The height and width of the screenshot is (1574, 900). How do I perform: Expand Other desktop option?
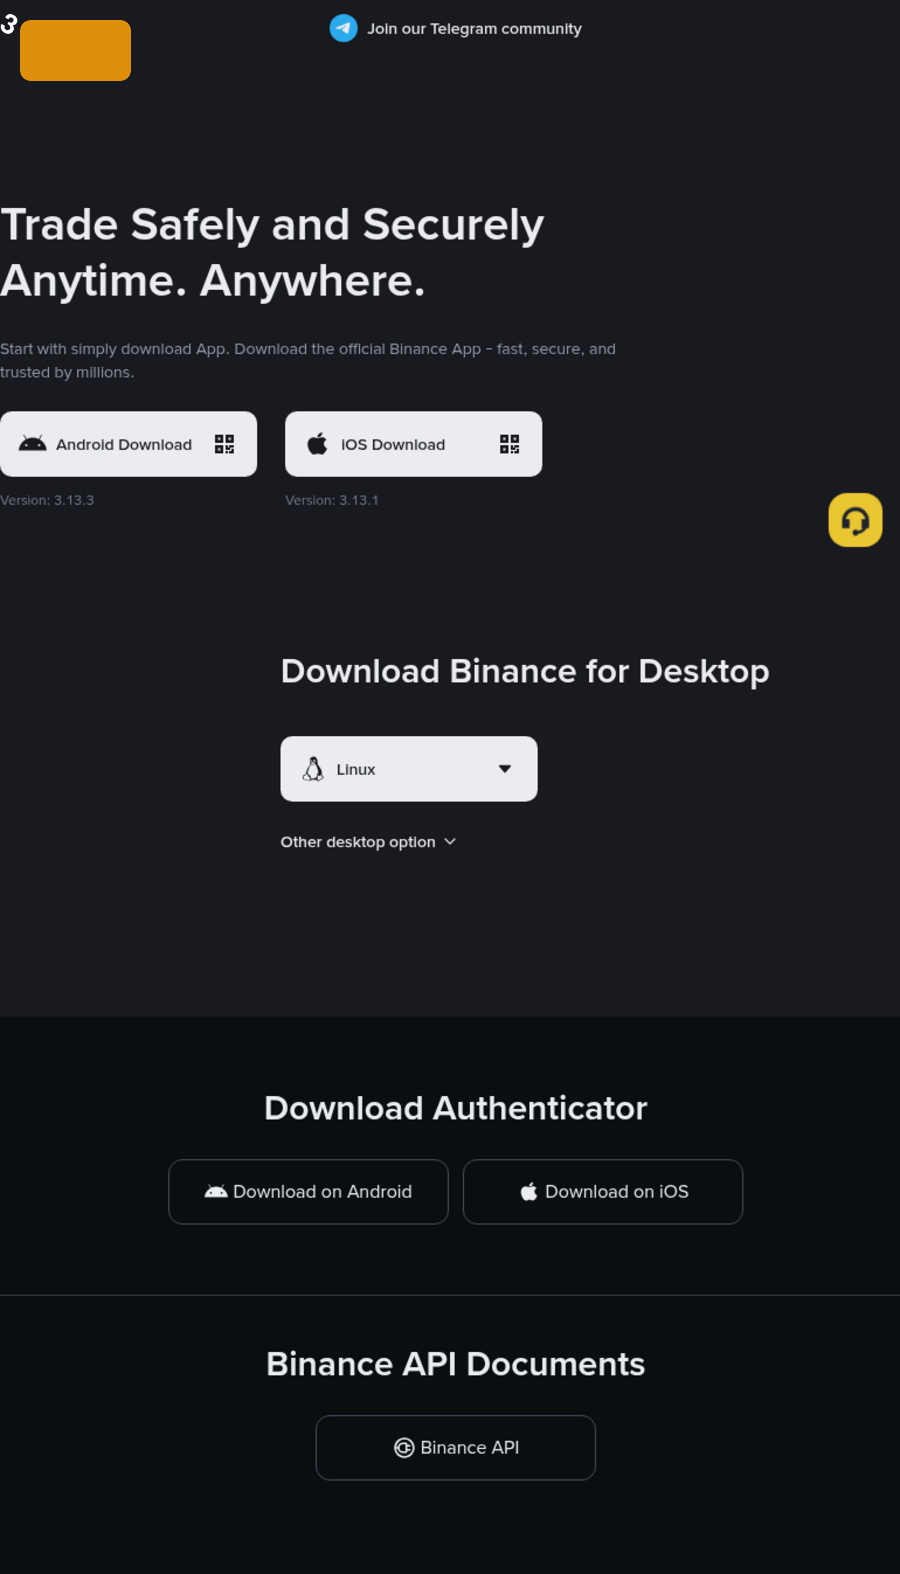358,842
